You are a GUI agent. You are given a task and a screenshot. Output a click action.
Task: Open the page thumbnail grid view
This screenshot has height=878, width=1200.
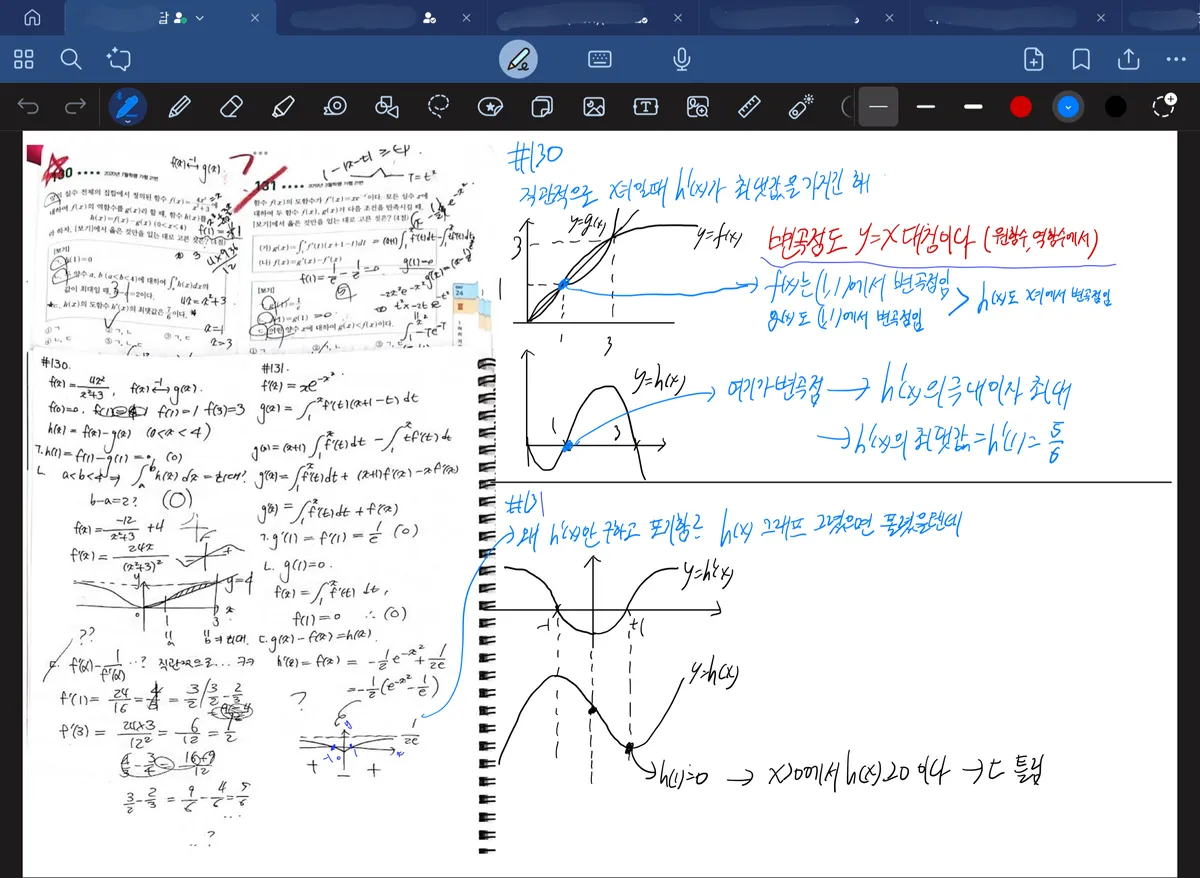coord(24,59)
